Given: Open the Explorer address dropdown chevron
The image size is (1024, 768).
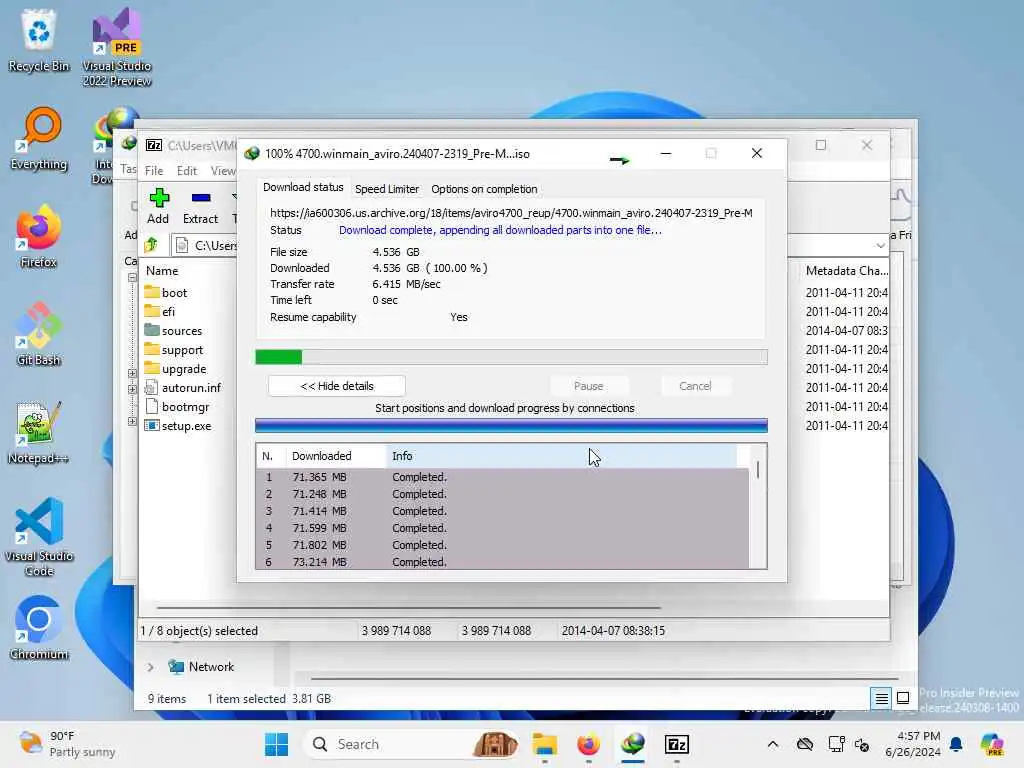Looking at the screenshot, I should pos(880,246).
